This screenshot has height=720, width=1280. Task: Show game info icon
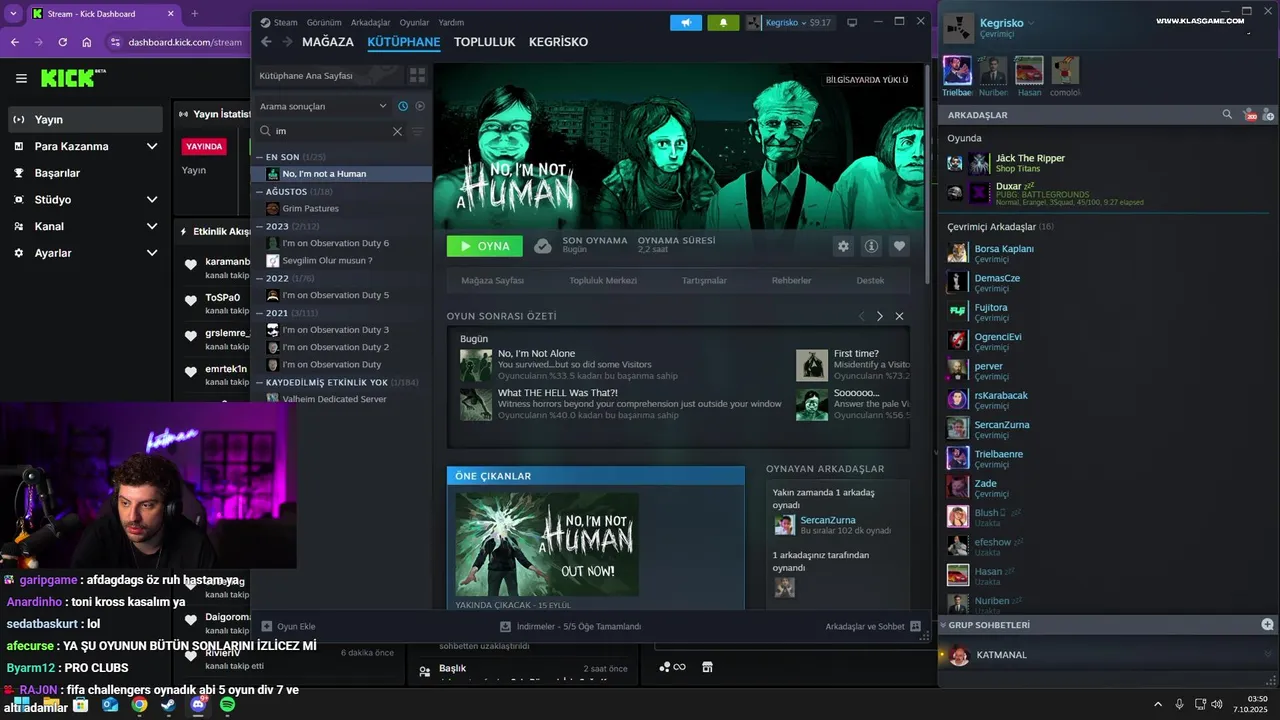871,246
